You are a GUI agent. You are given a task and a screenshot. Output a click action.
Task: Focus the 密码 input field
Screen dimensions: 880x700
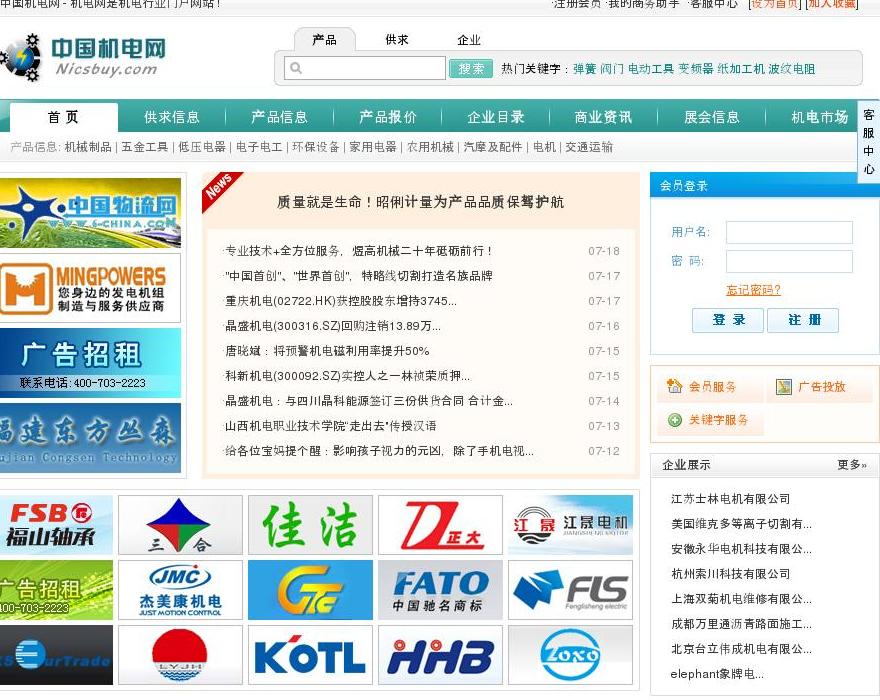(789, 261)
